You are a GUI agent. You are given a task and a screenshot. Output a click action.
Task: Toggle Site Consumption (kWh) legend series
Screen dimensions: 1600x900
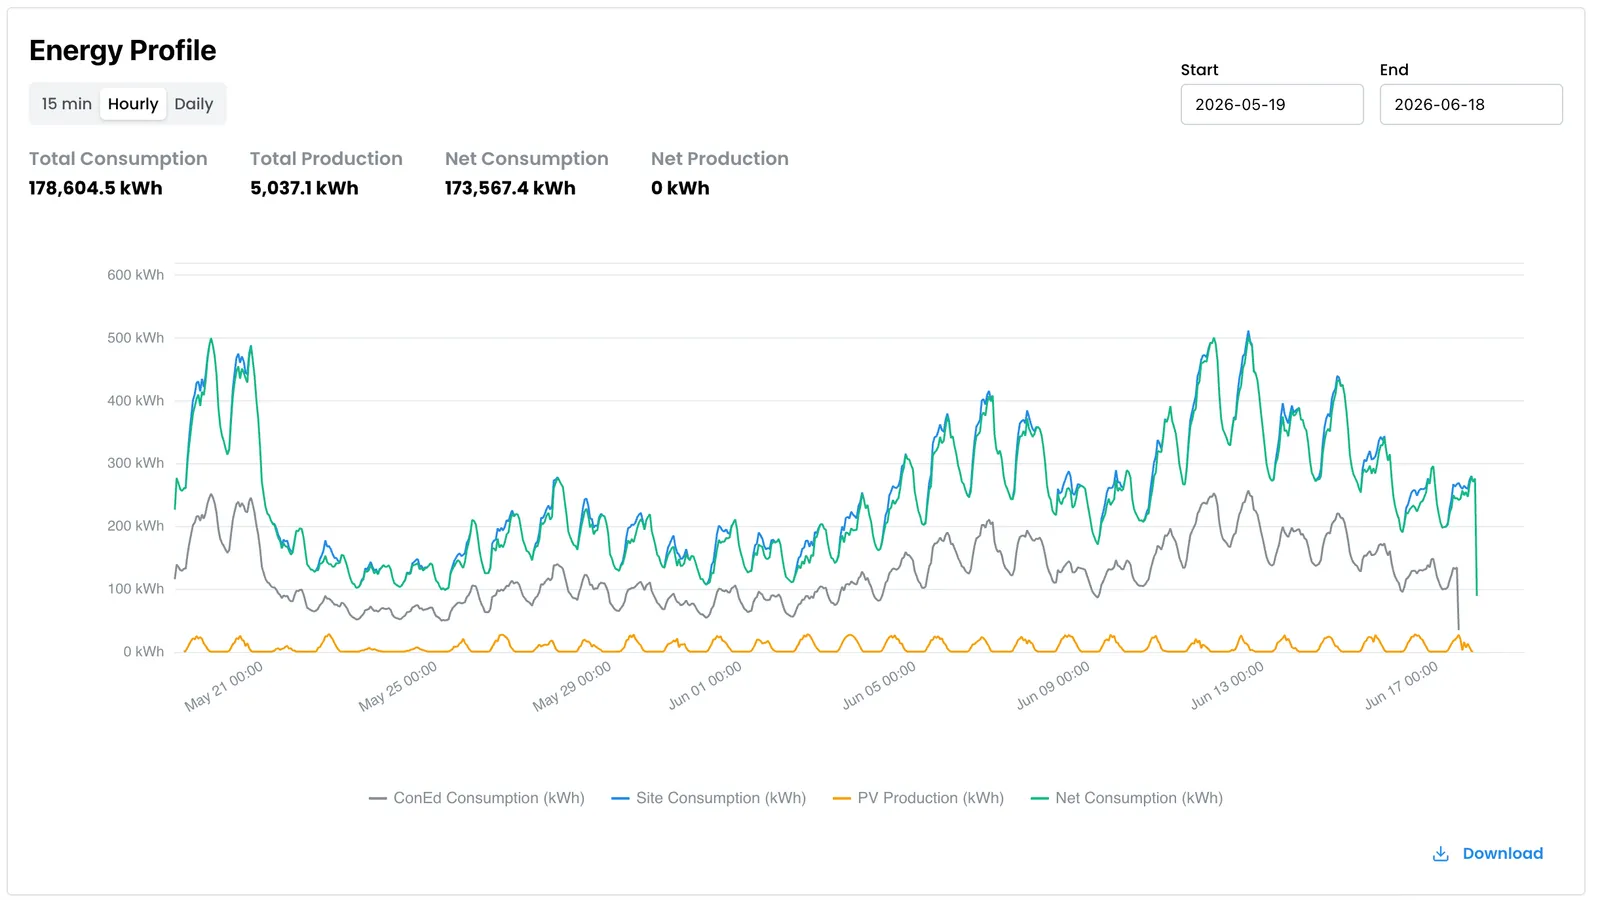click(709, 798)
